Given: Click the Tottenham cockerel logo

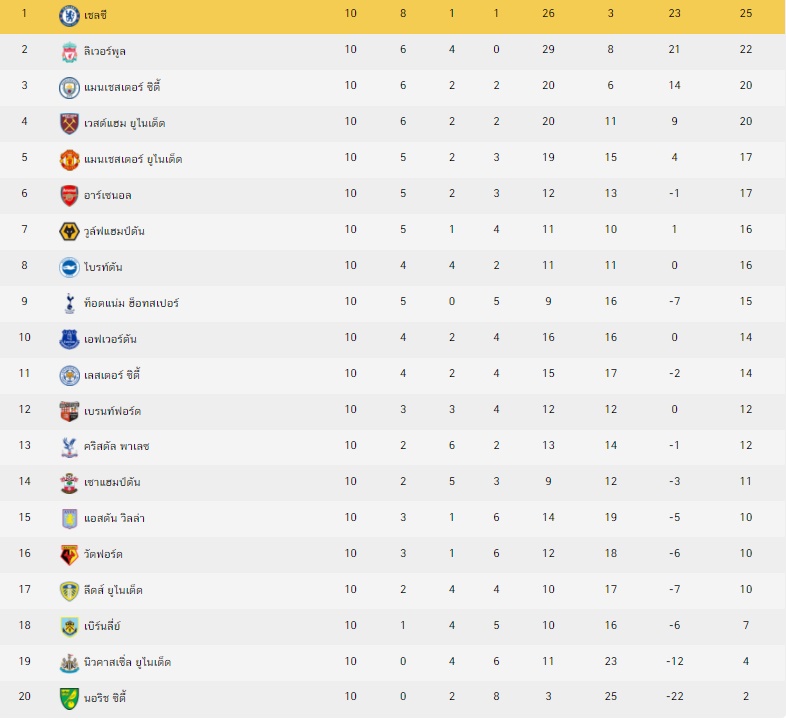Looking at the screenshot, I should pos(69,303).
